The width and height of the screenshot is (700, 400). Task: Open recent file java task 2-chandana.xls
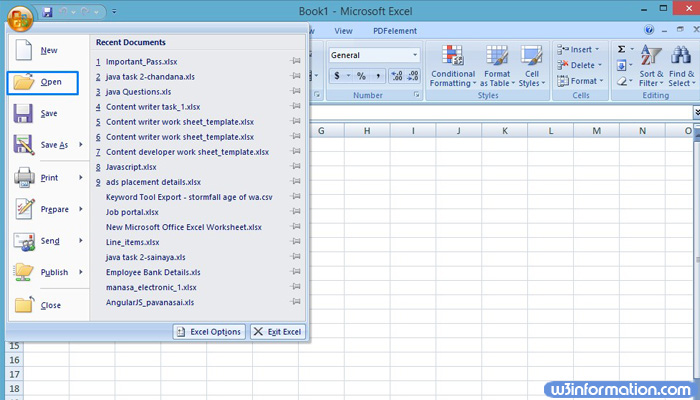pos(150,77)
